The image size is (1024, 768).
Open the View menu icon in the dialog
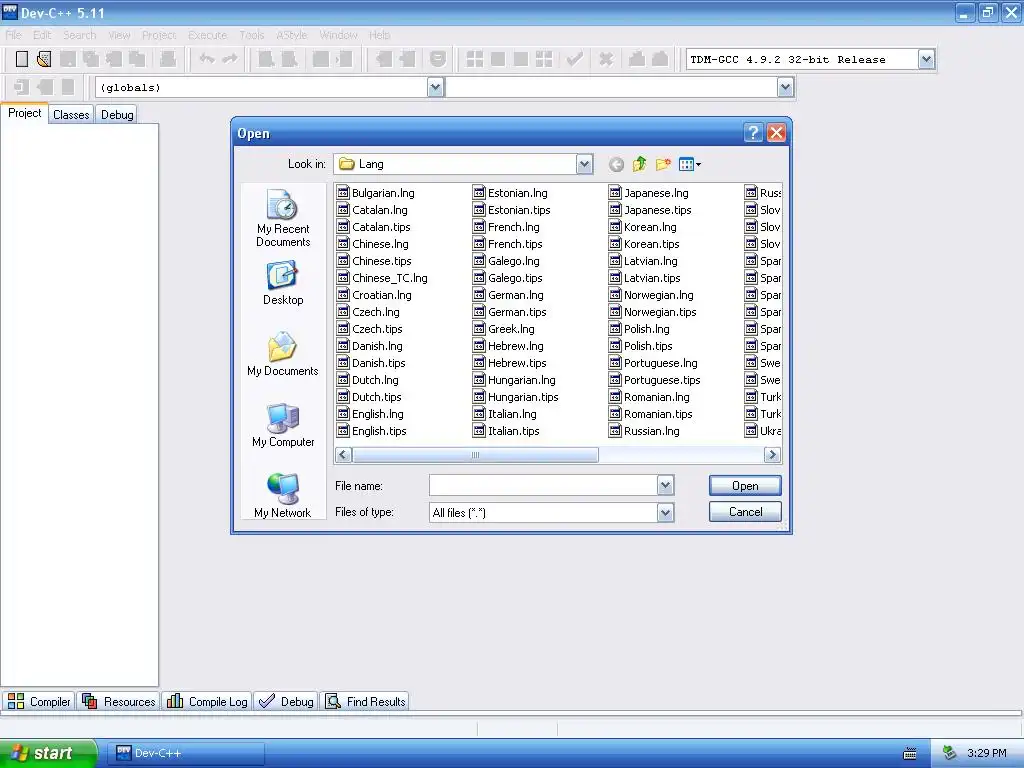pos(690,165)
